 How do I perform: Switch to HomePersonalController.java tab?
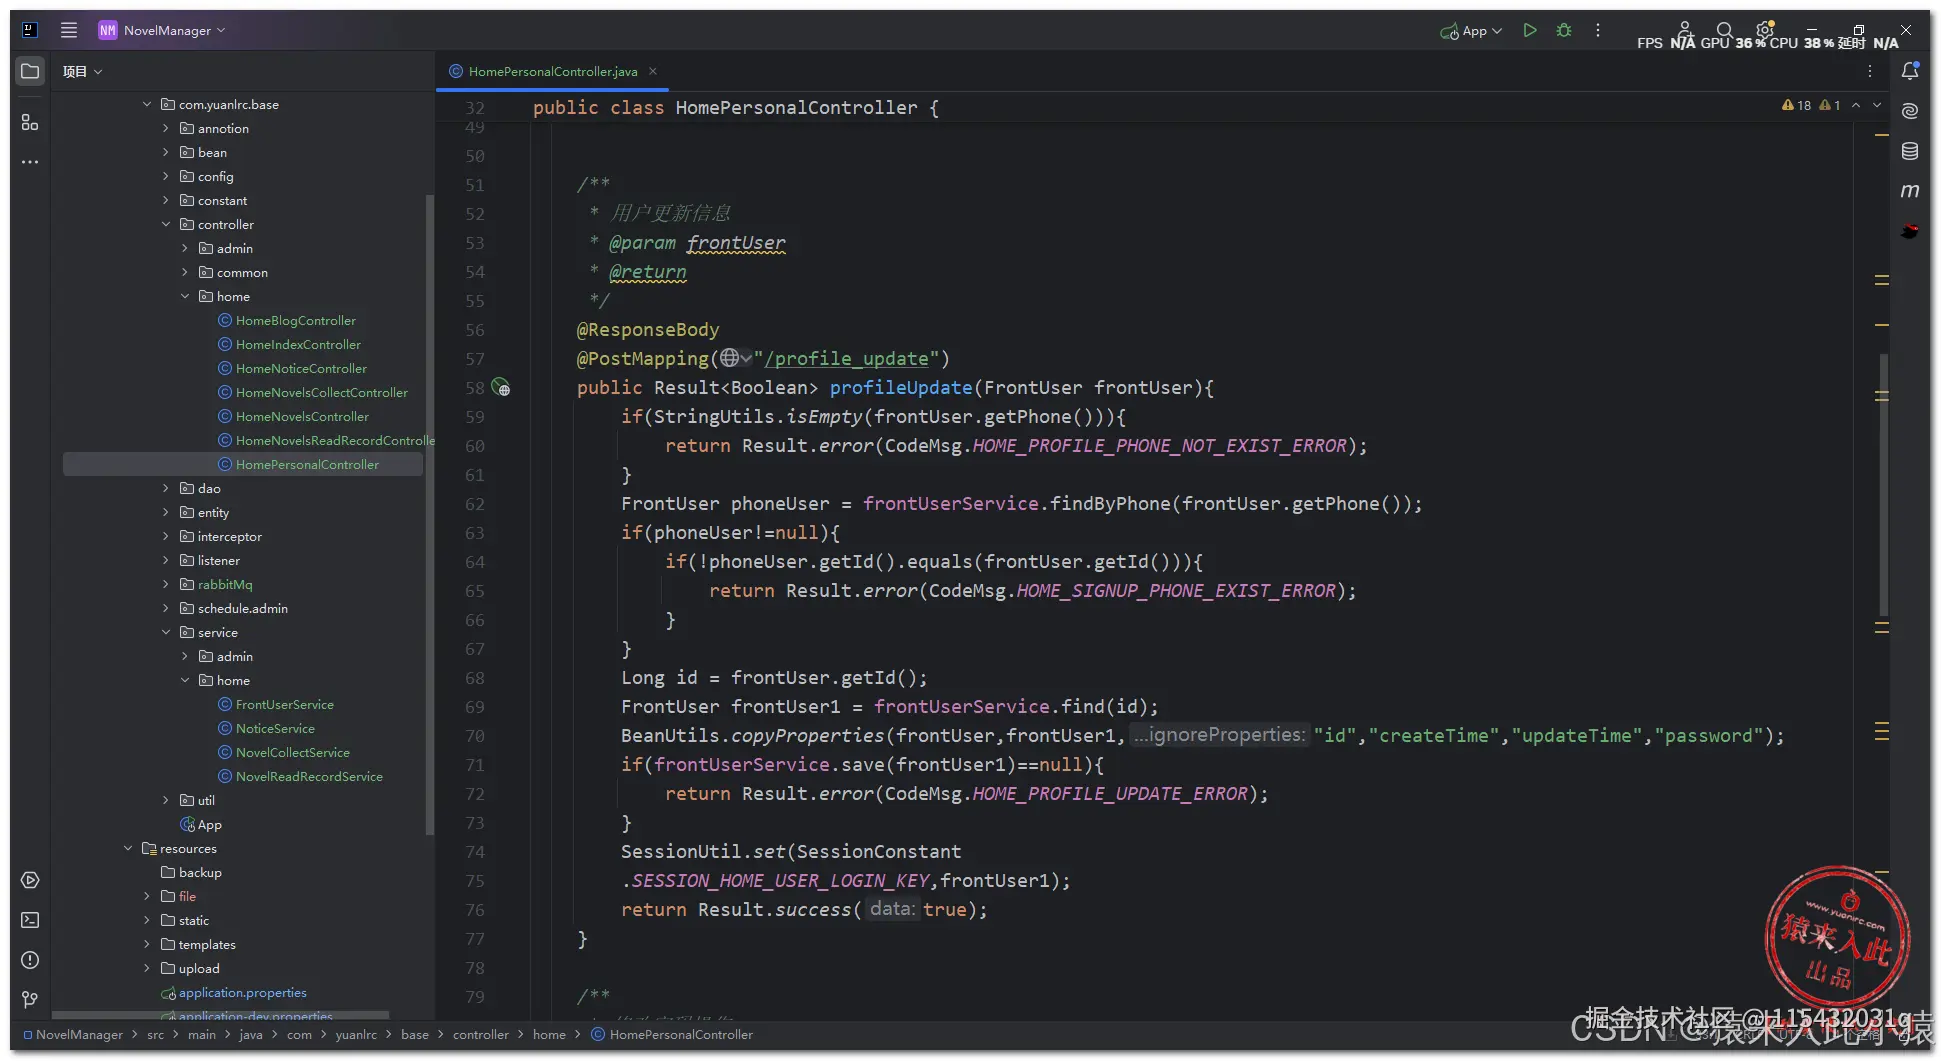552,72
